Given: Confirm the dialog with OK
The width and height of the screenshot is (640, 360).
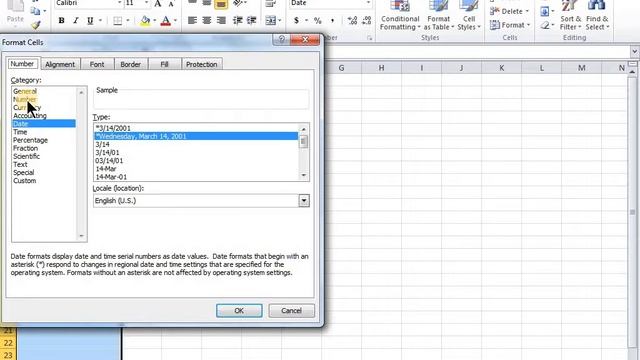Looking at the screenshot, I should point(239,311).
